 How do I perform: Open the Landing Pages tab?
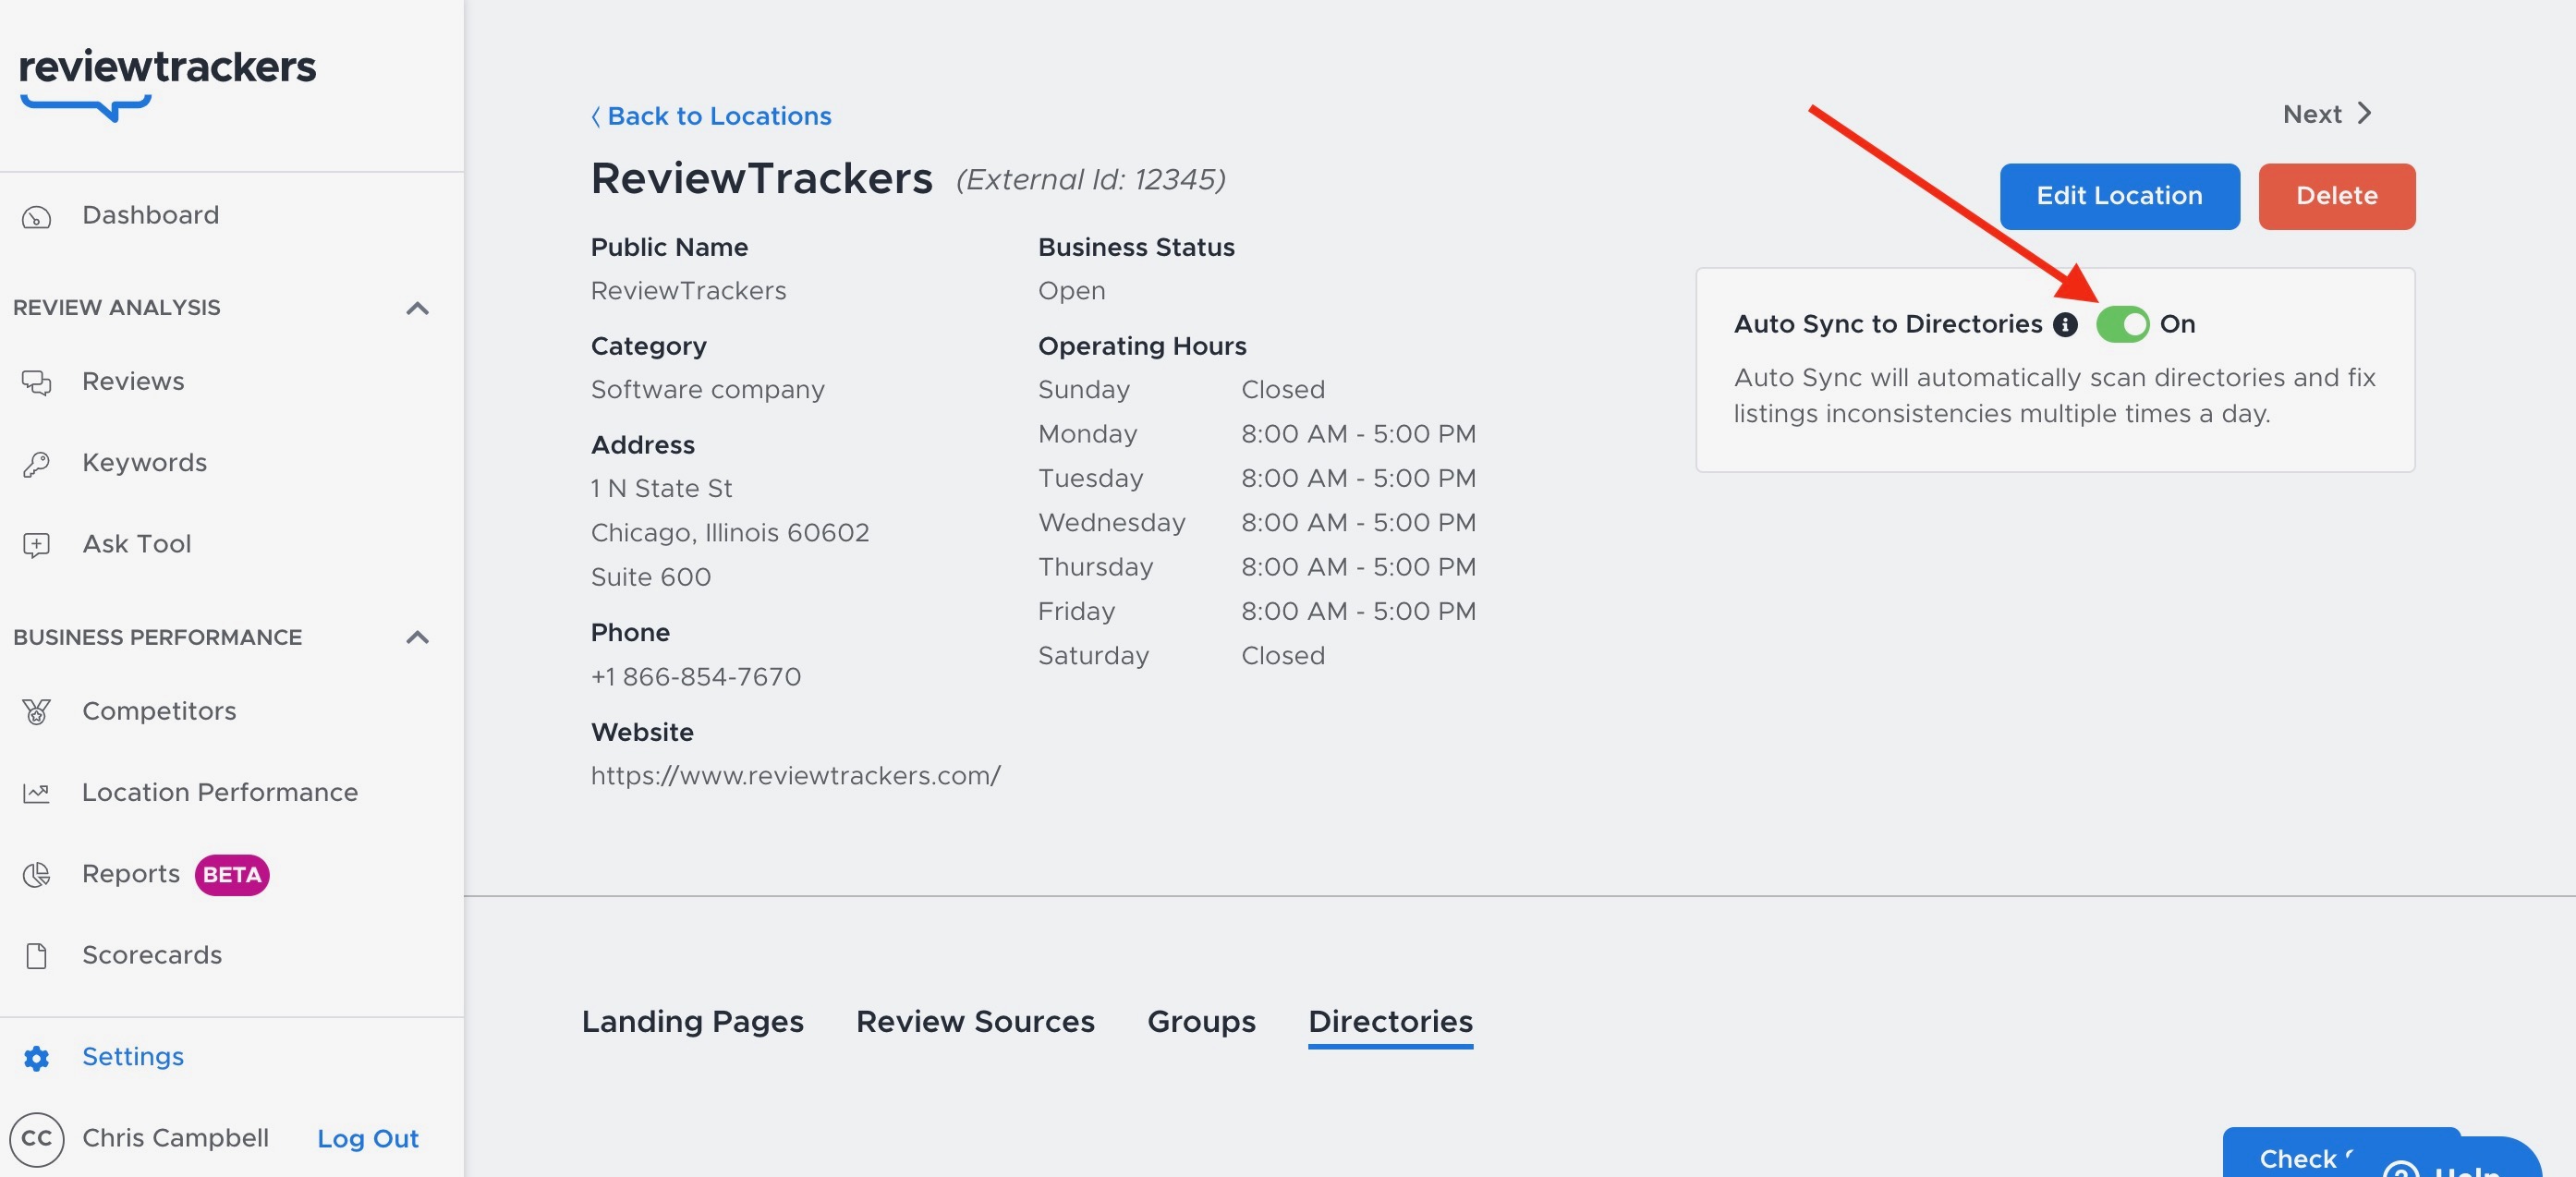692,1021
